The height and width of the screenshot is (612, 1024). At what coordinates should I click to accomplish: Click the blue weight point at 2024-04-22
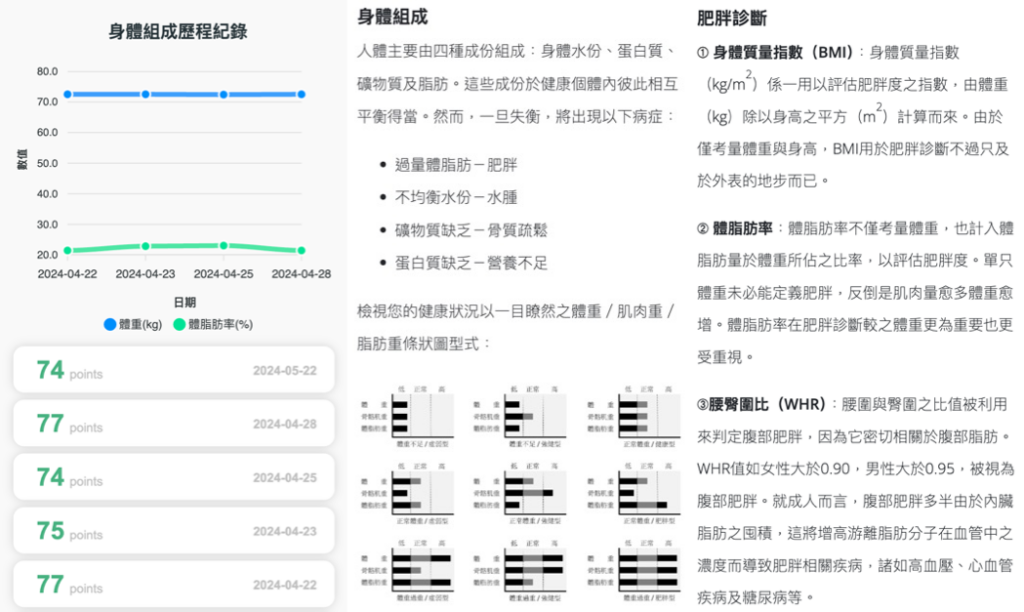coord(67,94)
